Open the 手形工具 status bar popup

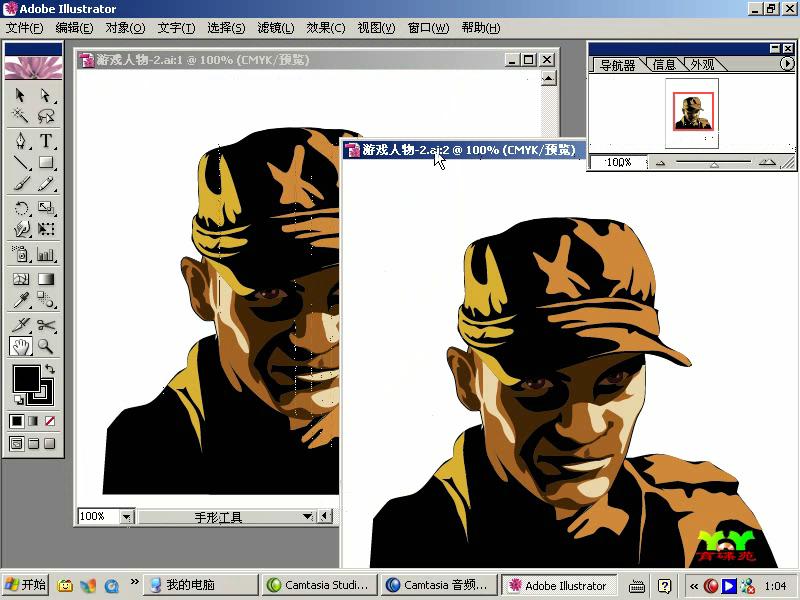(307, 516)
